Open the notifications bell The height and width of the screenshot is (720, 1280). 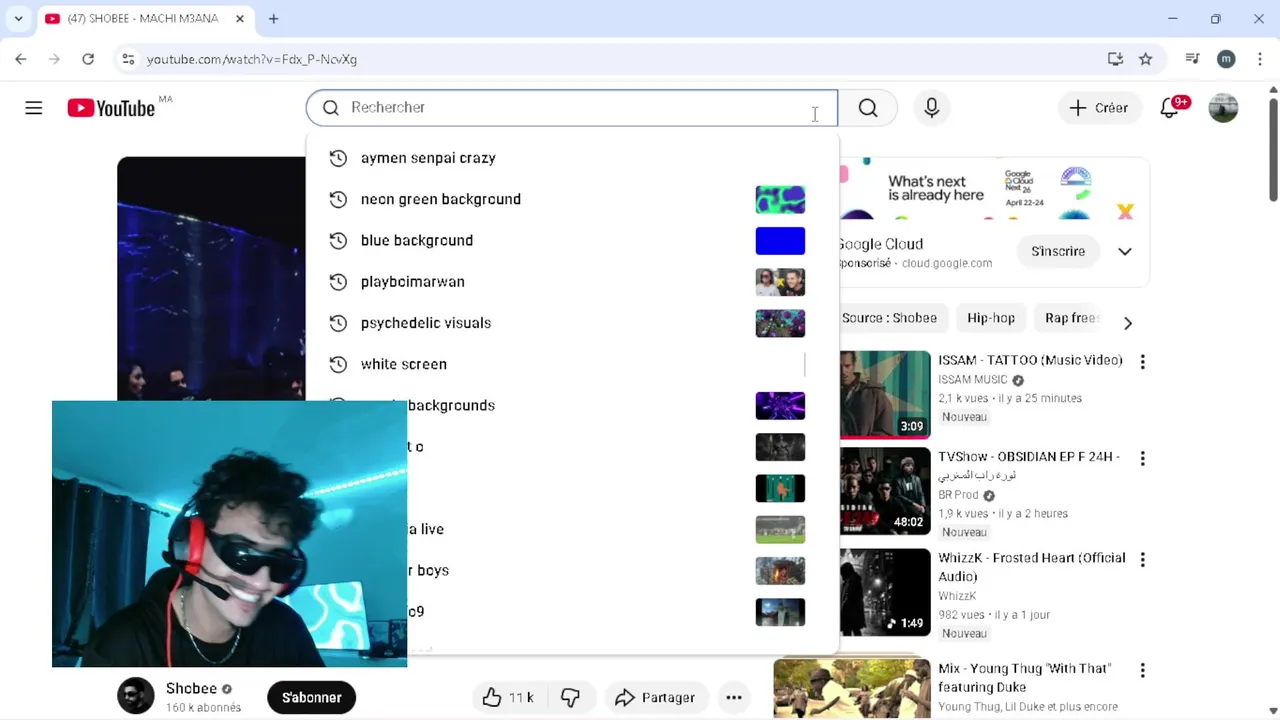[1169, 108]
